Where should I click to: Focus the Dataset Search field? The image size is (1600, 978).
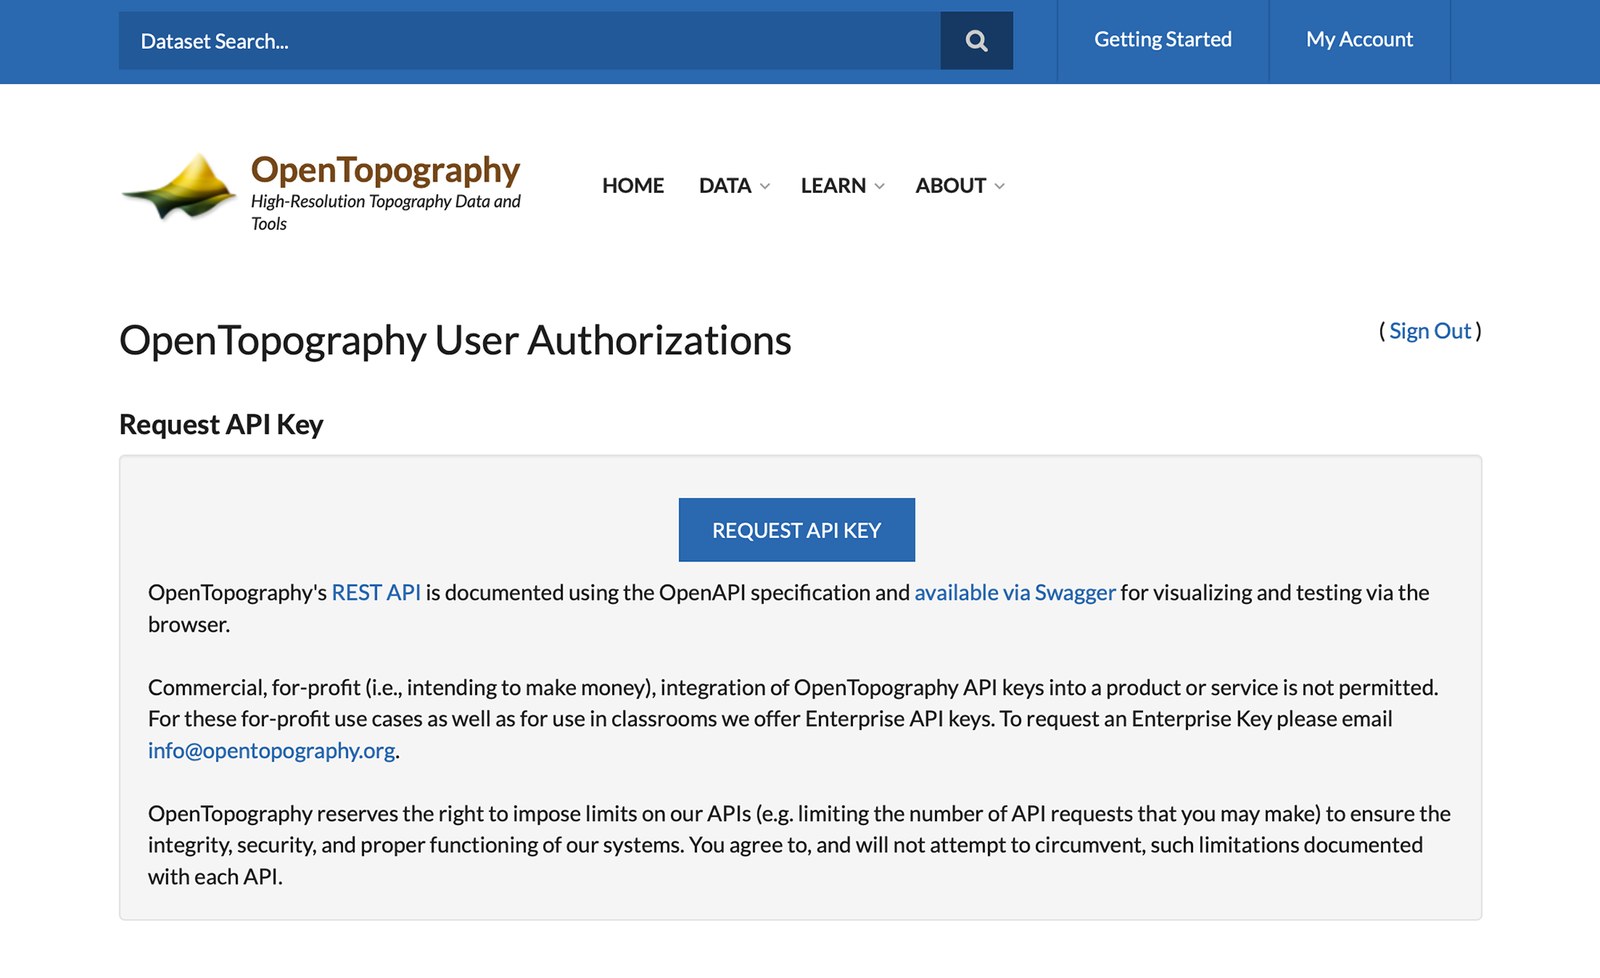[x=529, y=41]
